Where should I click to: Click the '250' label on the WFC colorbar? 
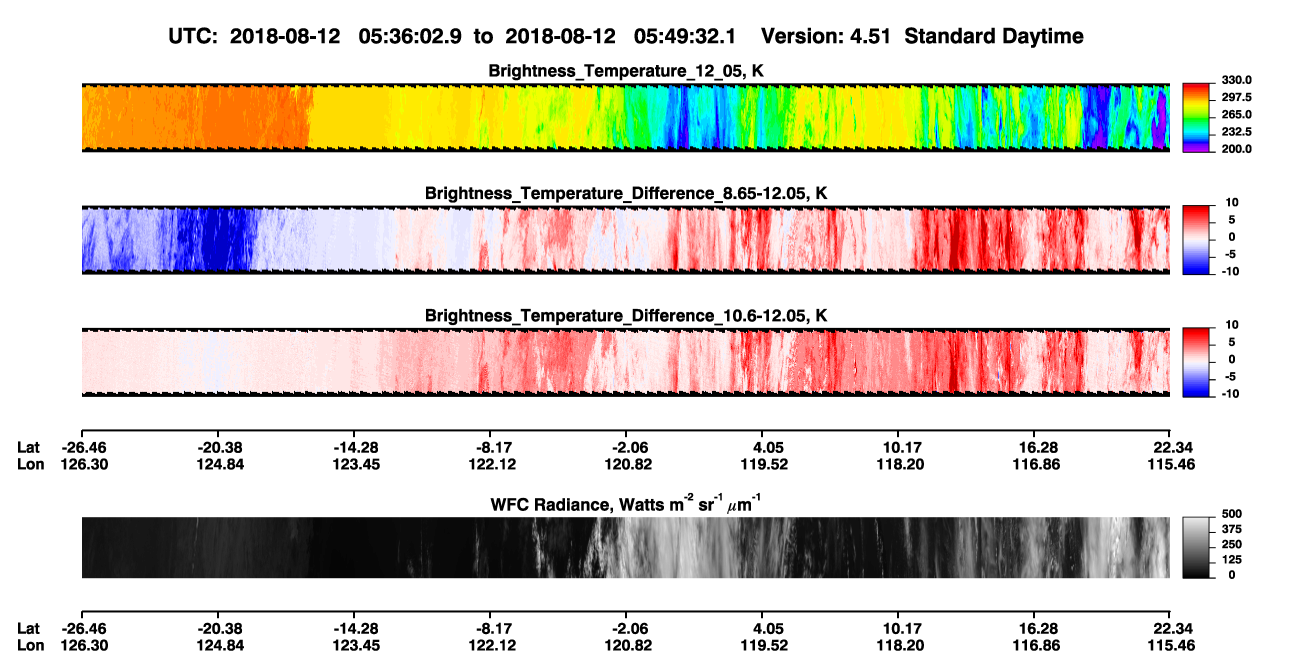pos(1232,544)
